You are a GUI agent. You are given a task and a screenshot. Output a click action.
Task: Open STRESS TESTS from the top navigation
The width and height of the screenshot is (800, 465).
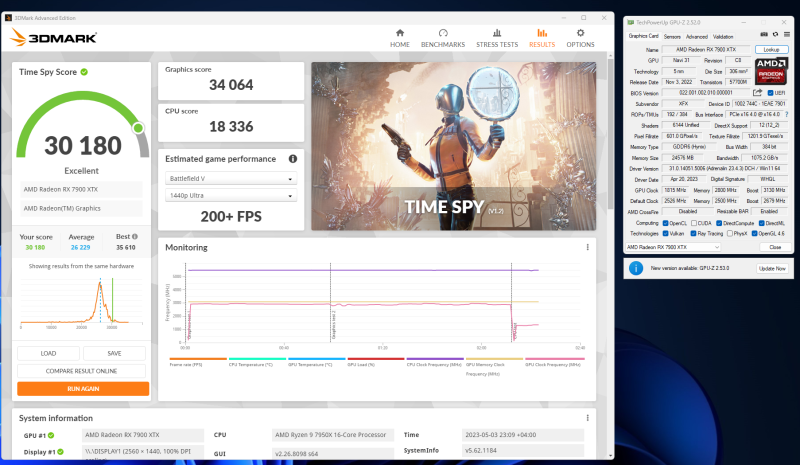(496, 38)
